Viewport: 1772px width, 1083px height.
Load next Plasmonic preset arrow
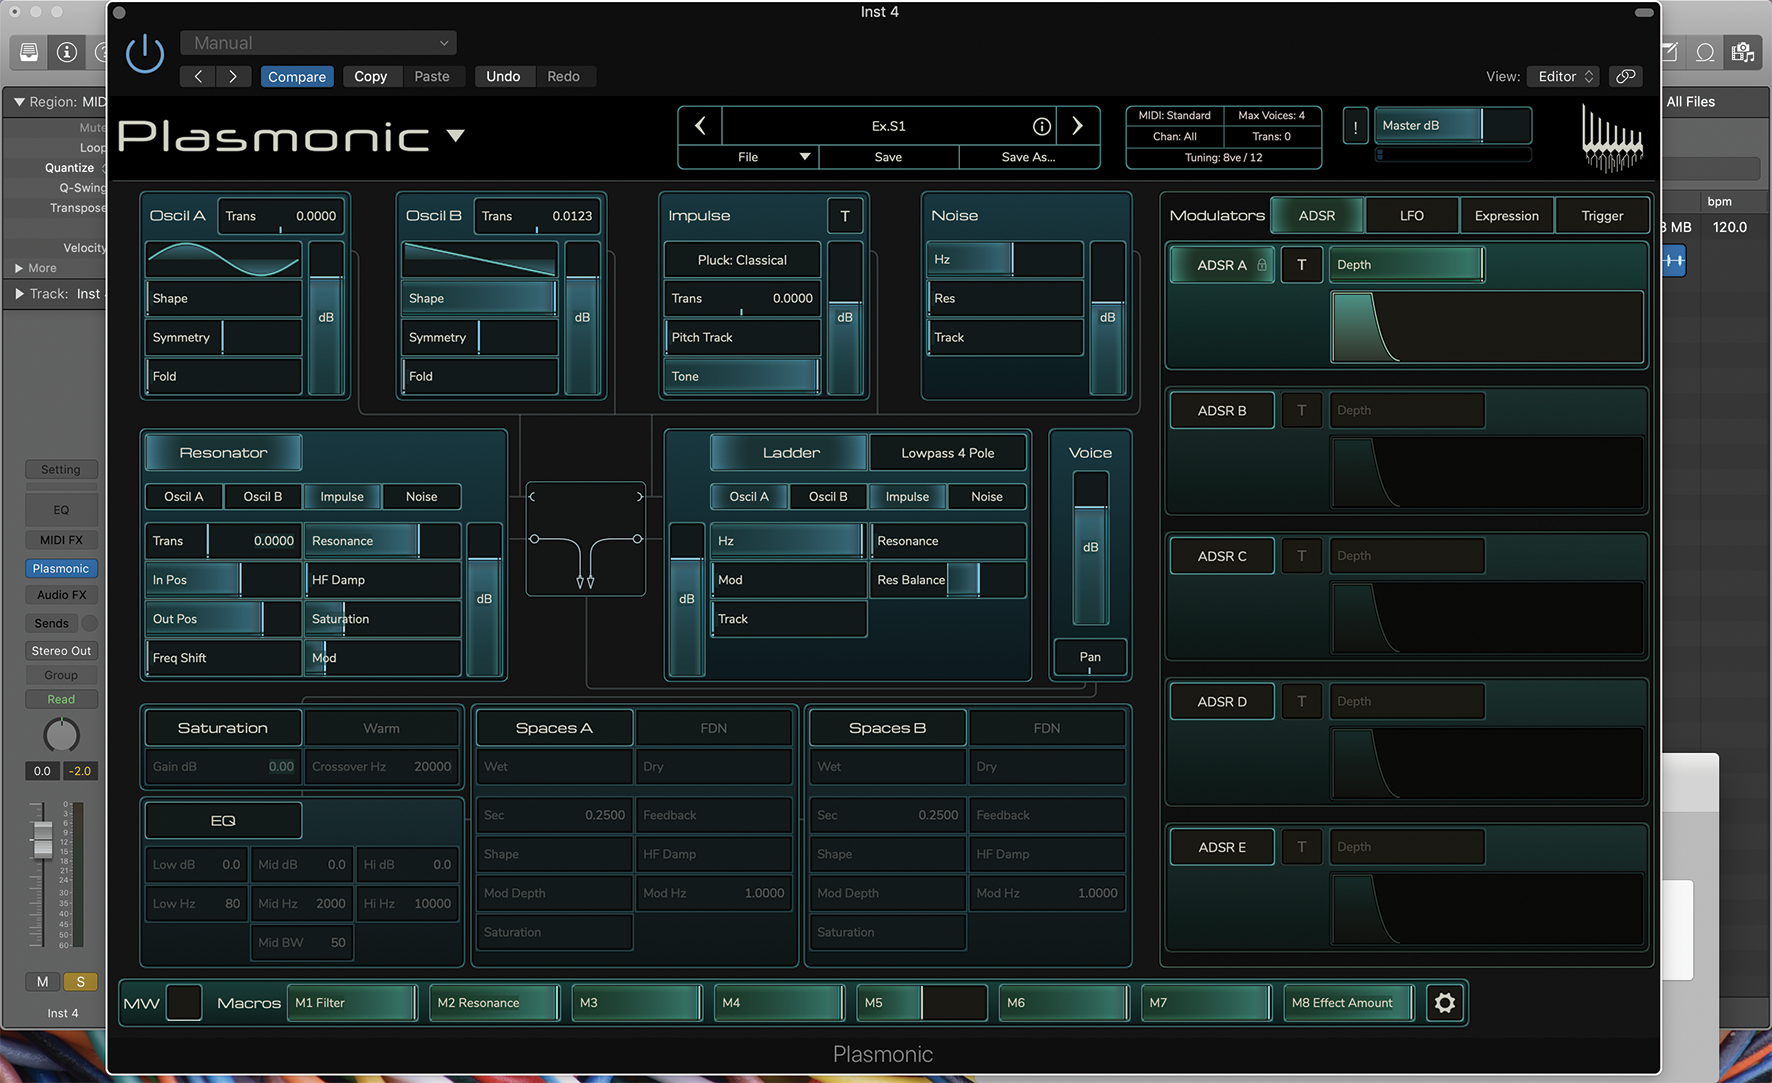pyautogui.click(x=1078, y=126)
